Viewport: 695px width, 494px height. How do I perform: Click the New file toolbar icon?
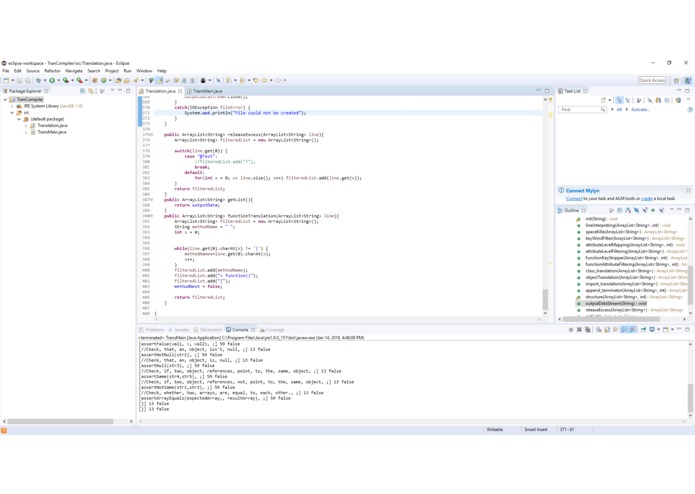(6, 80)
